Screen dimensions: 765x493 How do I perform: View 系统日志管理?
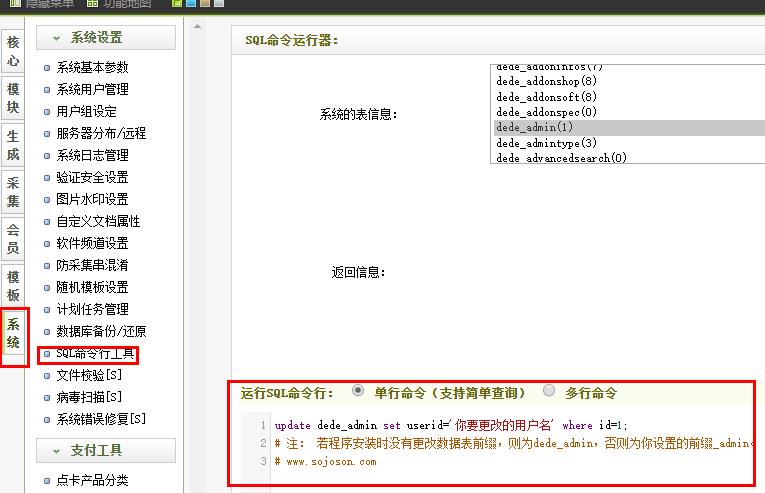pos(92,155)
